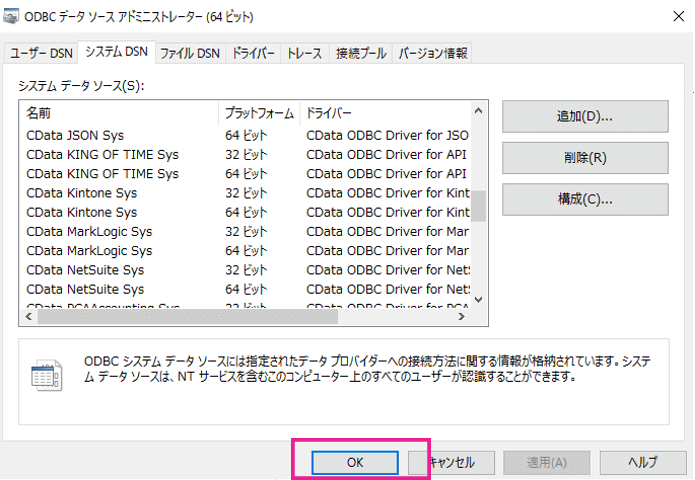Switch to the ユーザー DSN tab

(41, 54)
